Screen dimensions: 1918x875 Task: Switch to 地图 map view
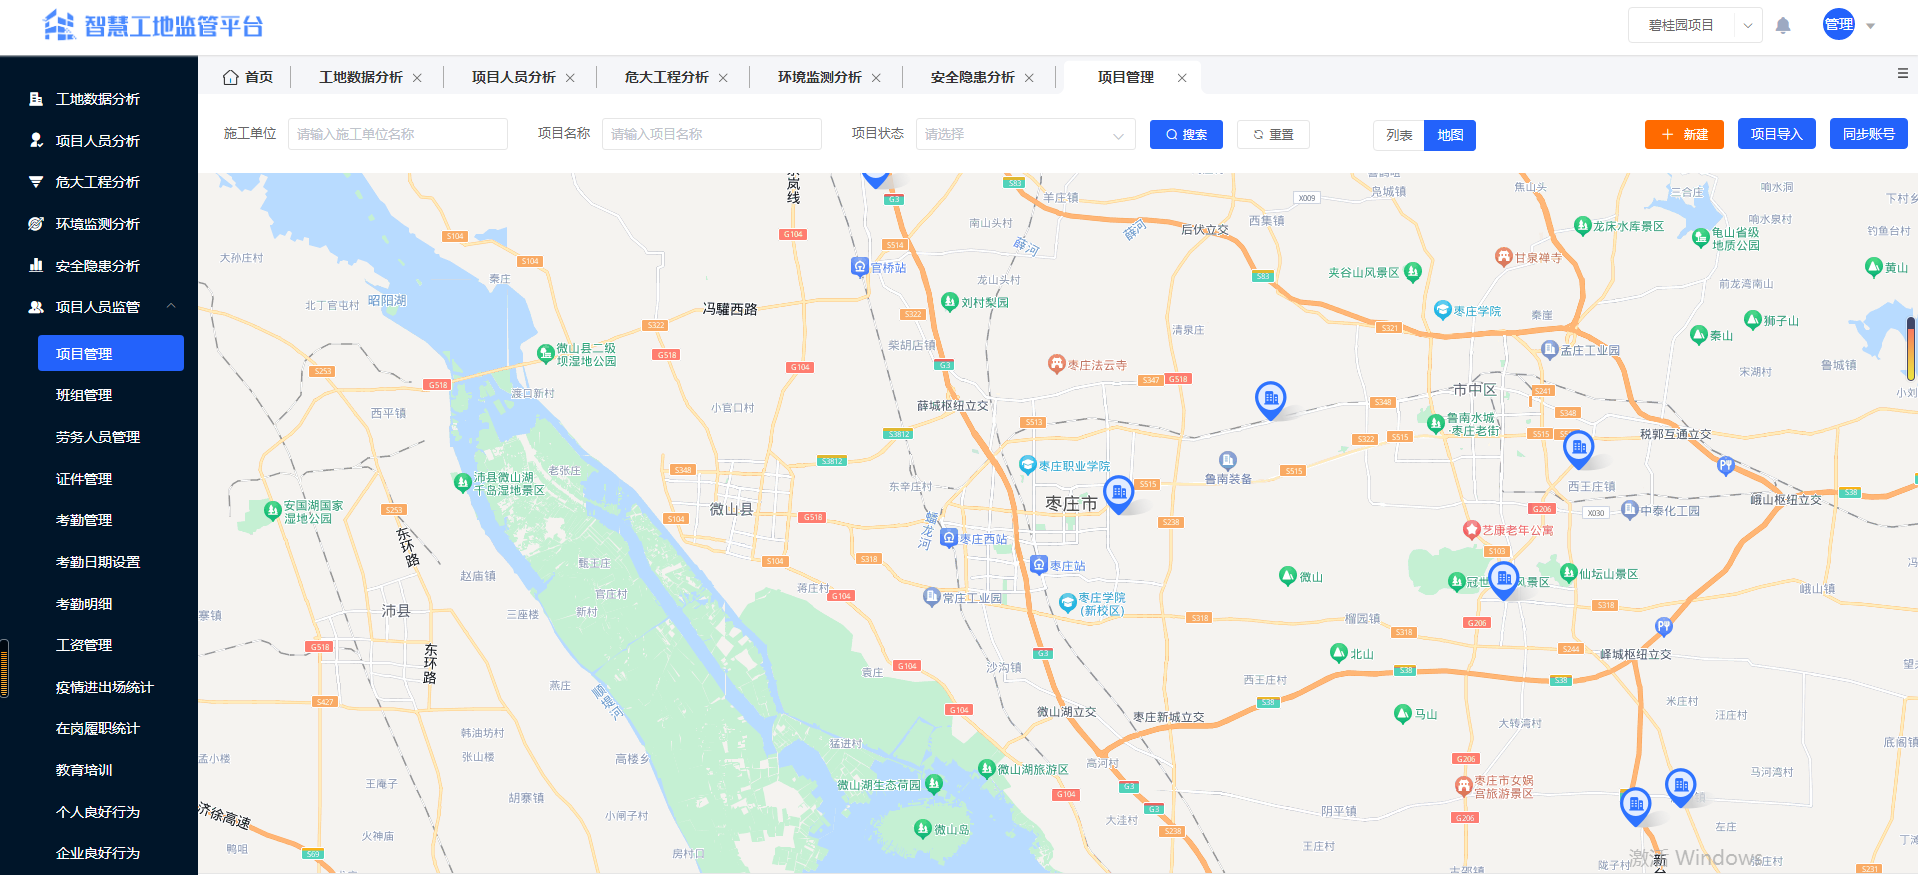coord(1449,135)
